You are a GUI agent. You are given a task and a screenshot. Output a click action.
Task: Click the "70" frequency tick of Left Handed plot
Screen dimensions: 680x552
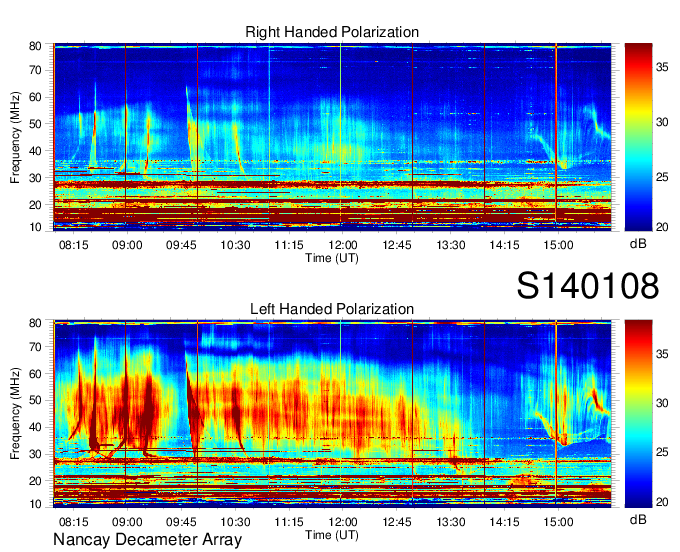[35, 347]
